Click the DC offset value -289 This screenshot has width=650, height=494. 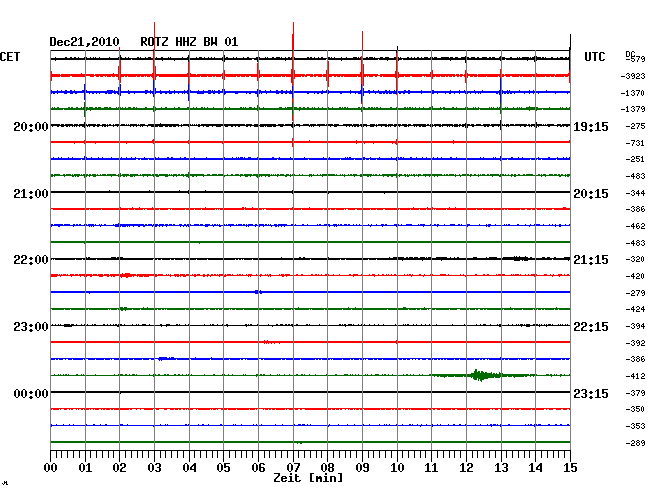pos(635,443)
